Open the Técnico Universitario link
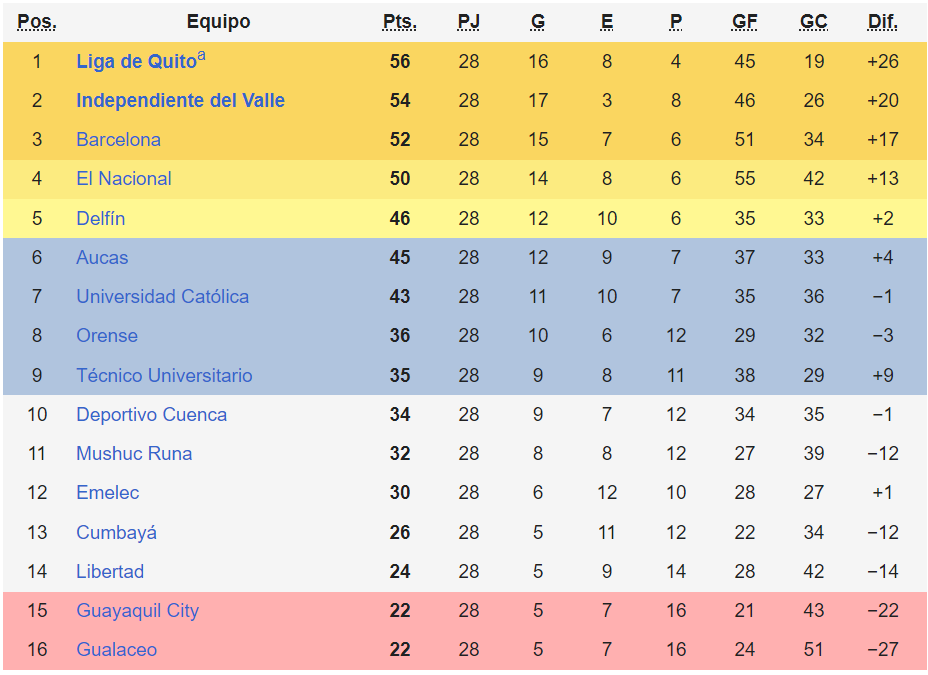This screenshot has width=928, height=675. pos(164,376)
